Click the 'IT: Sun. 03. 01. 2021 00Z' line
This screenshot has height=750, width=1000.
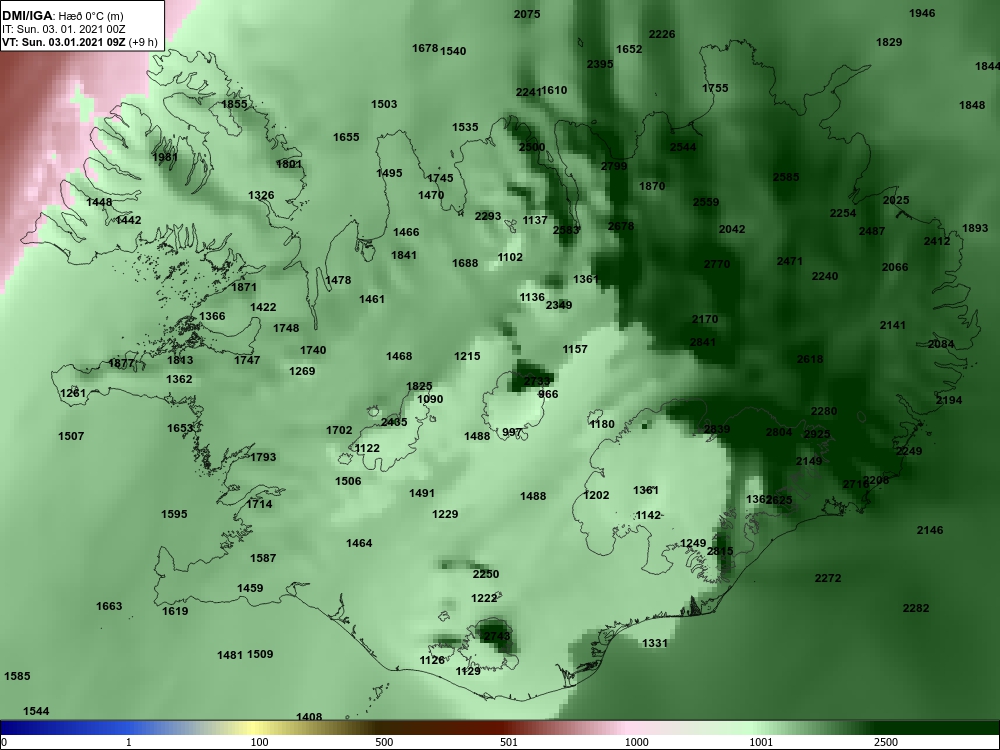coord(62,29)
